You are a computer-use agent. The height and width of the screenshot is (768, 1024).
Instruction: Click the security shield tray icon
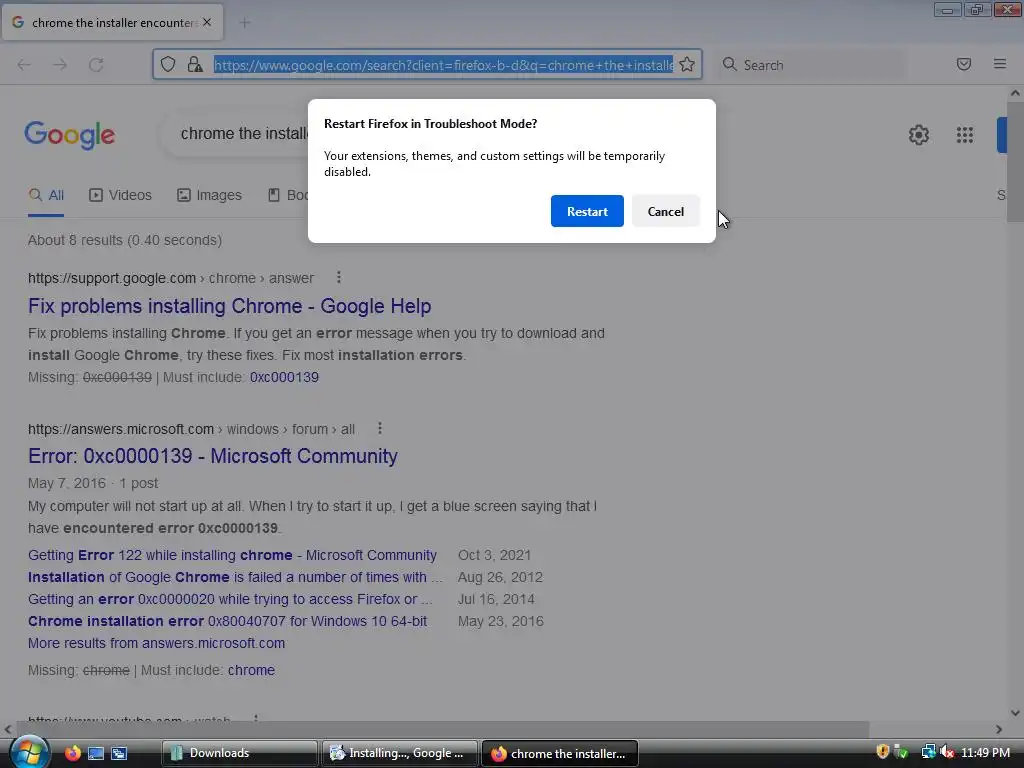click(x=882, y=752)
